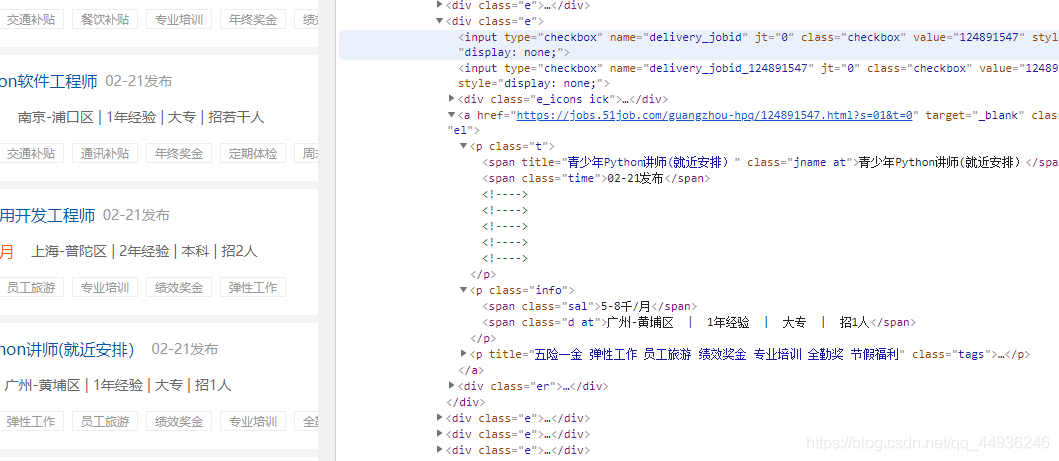The image size is (1059, 461).
Task: Open the jobs.51job.com href link in DevTools
Action: (x=715, y=115)
